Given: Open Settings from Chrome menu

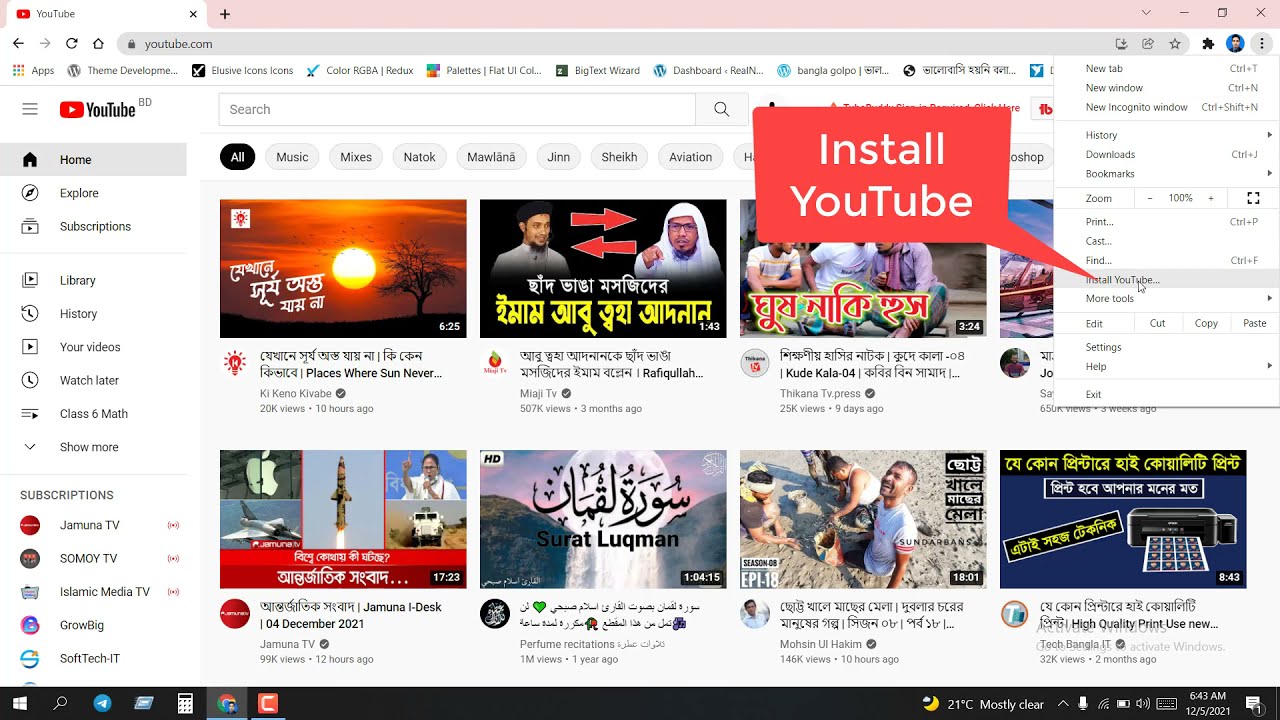Looking at the screenshot, I should (1168, 347).
